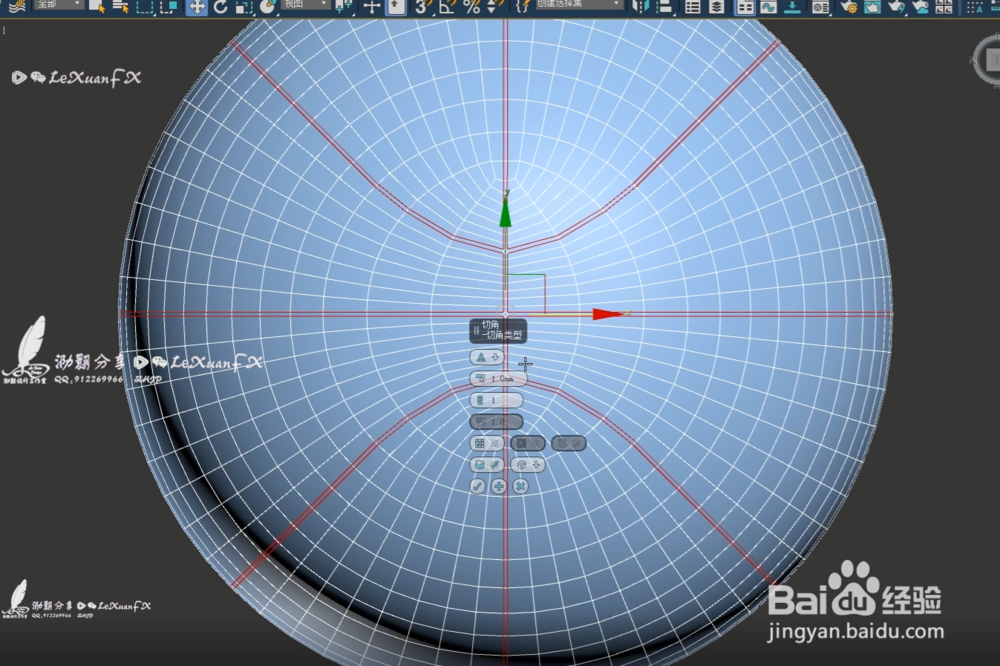Click the green Y-axis gizmo arrow
Screen dimensions: 1000x666
coord(506,211)
